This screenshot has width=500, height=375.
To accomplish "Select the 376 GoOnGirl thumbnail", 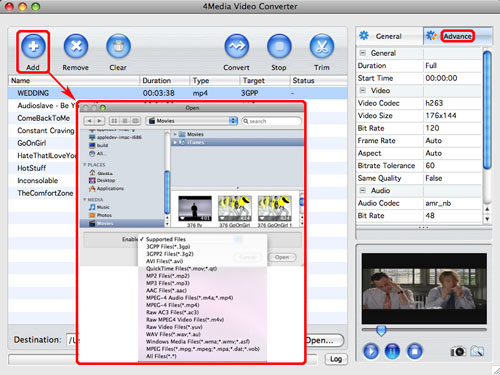I will 235,209.
